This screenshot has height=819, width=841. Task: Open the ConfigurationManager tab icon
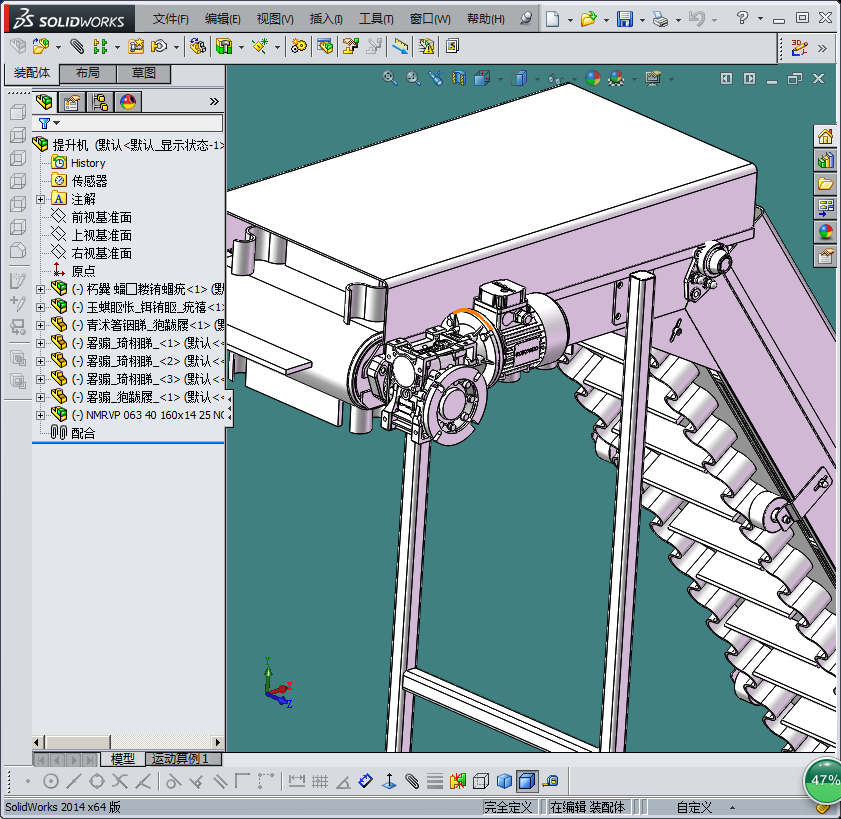(x=100, y=101)
